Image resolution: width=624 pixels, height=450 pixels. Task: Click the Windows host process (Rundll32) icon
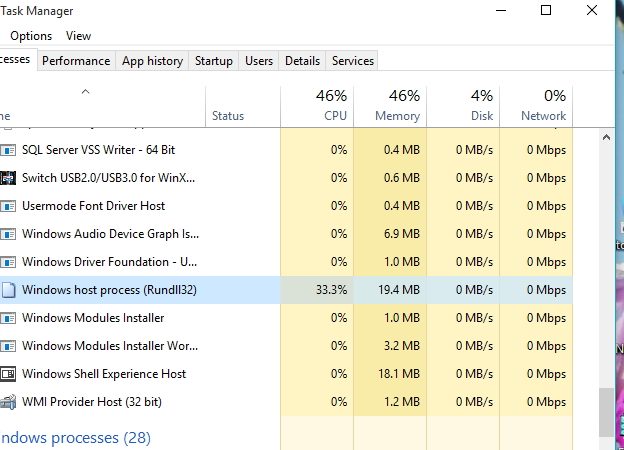pos(8,290)
